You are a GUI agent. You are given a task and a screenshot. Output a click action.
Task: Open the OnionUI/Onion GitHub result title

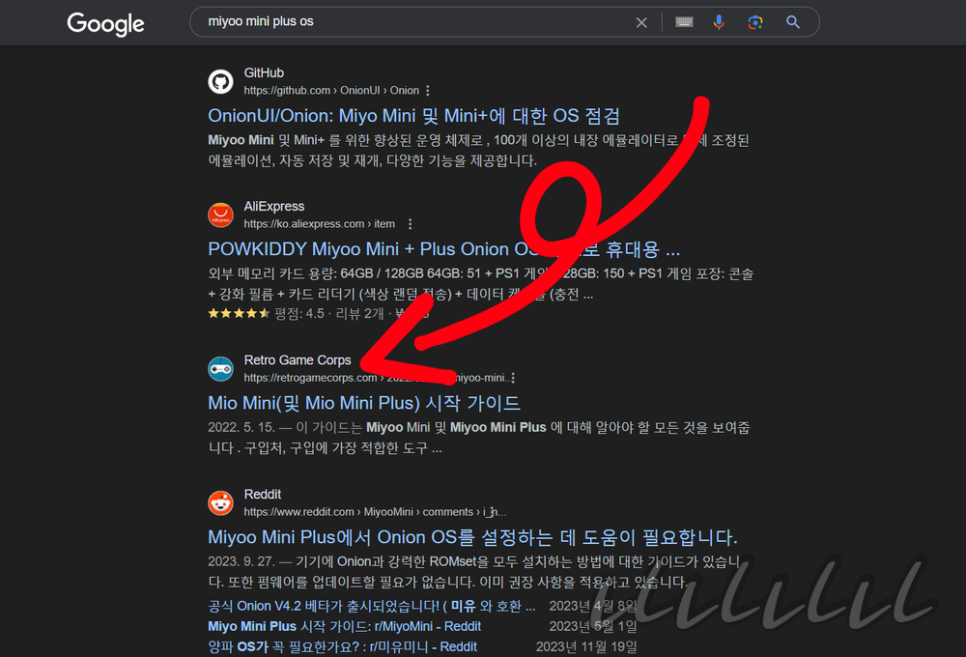click(x=413, y=116)
